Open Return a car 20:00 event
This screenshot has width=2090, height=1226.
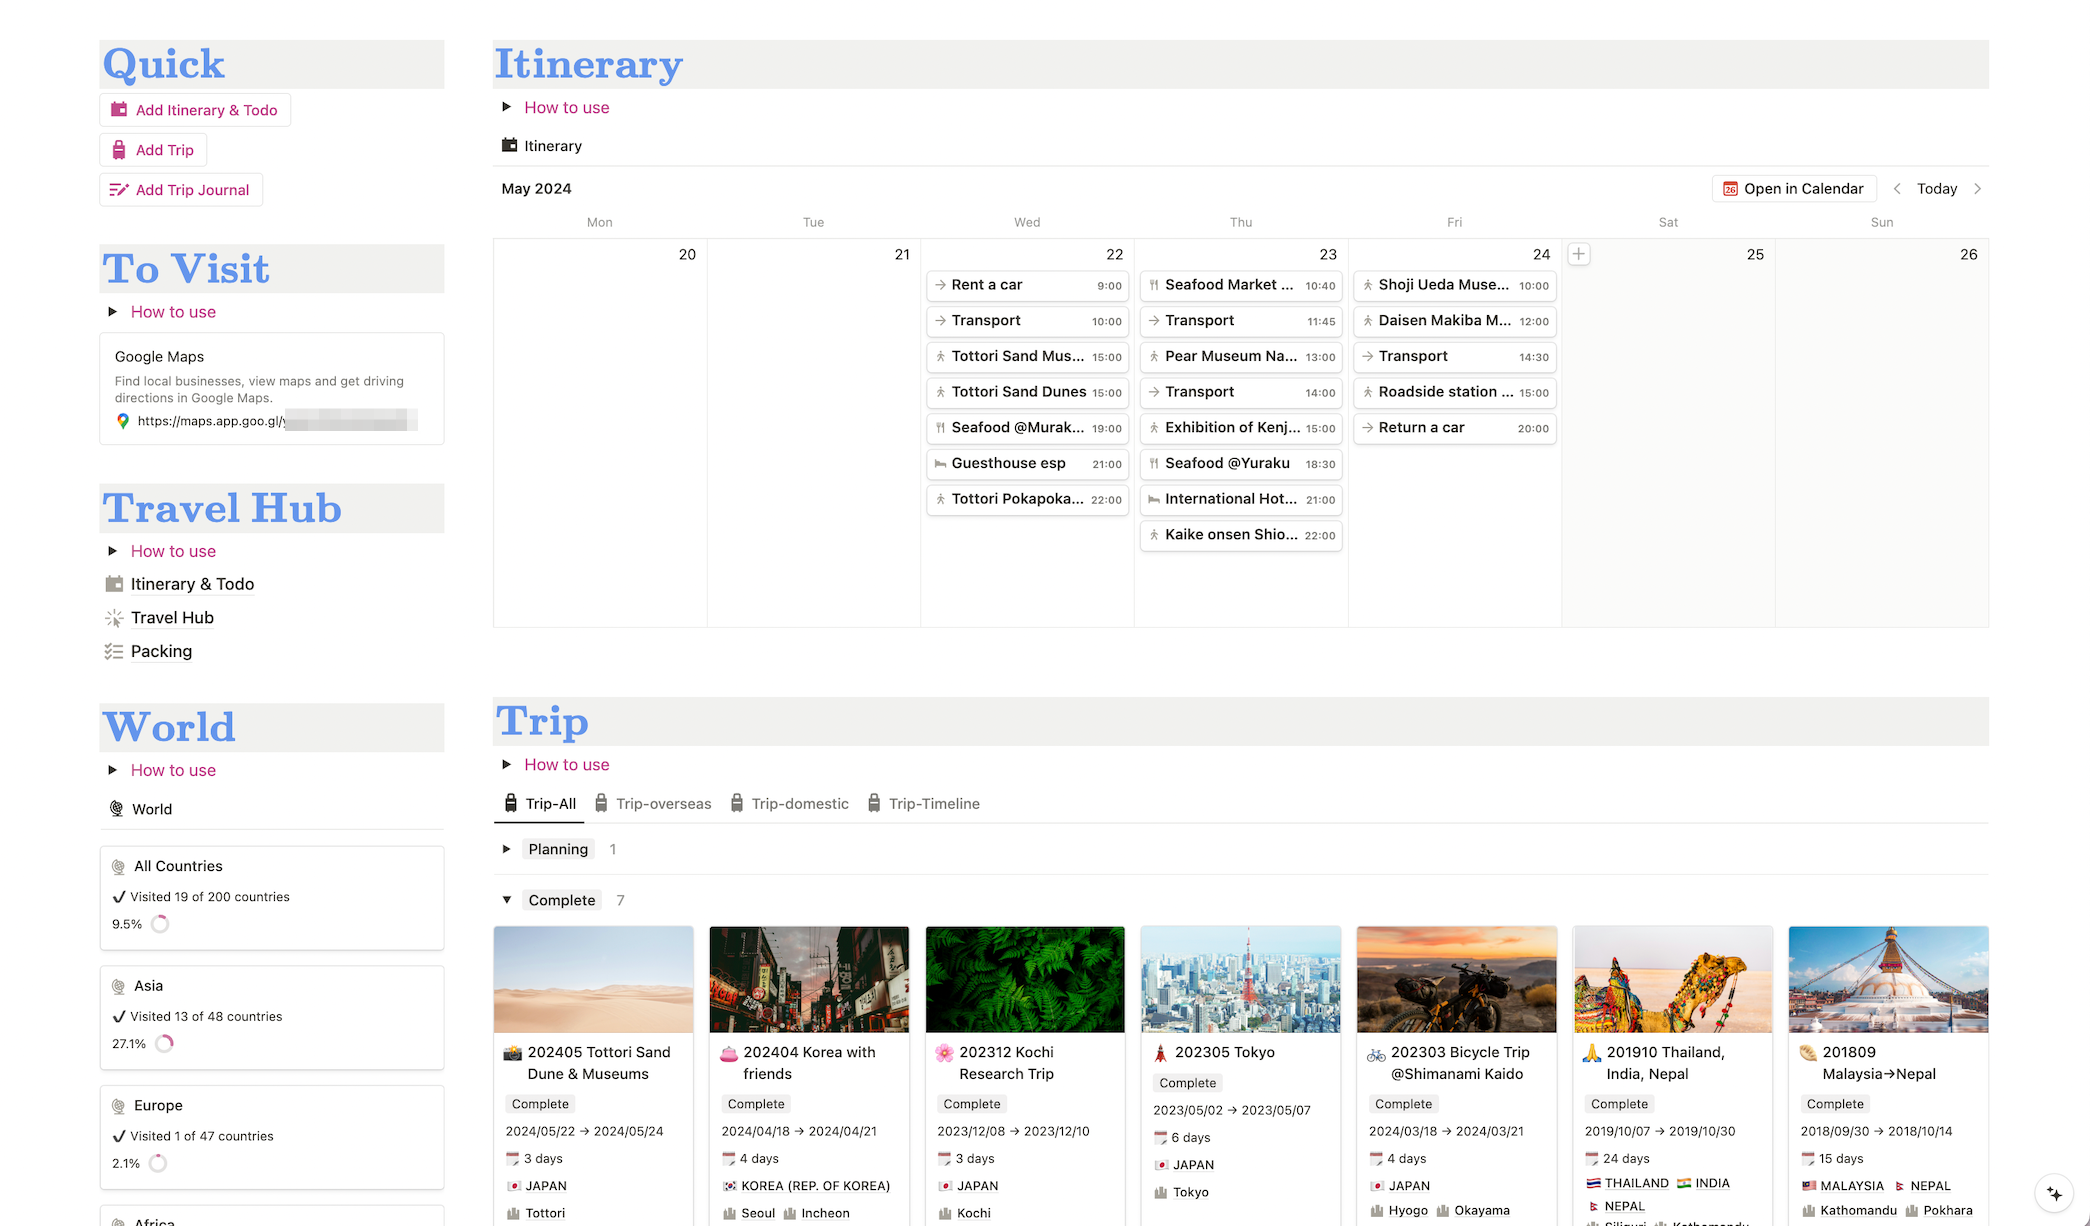tap(1455, 428)
